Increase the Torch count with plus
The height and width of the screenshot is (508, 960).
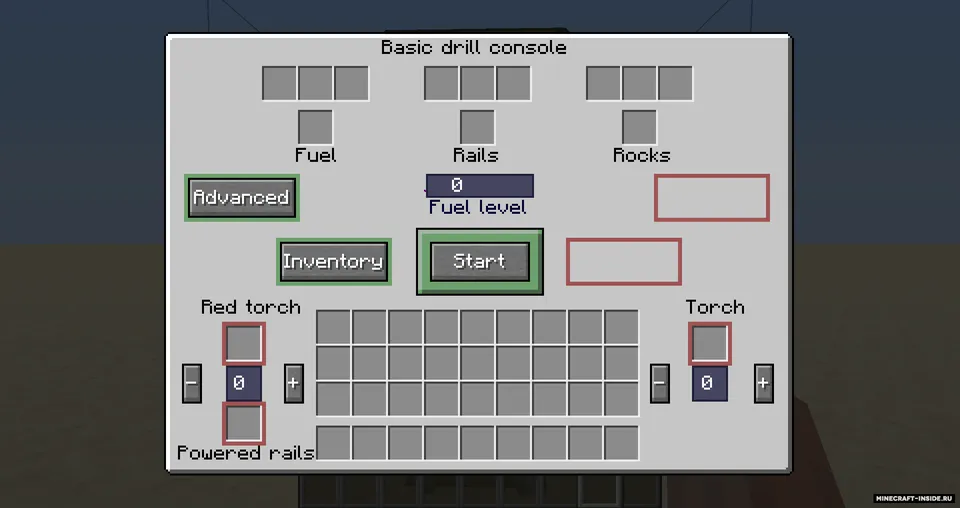click(x=763, y=383)
